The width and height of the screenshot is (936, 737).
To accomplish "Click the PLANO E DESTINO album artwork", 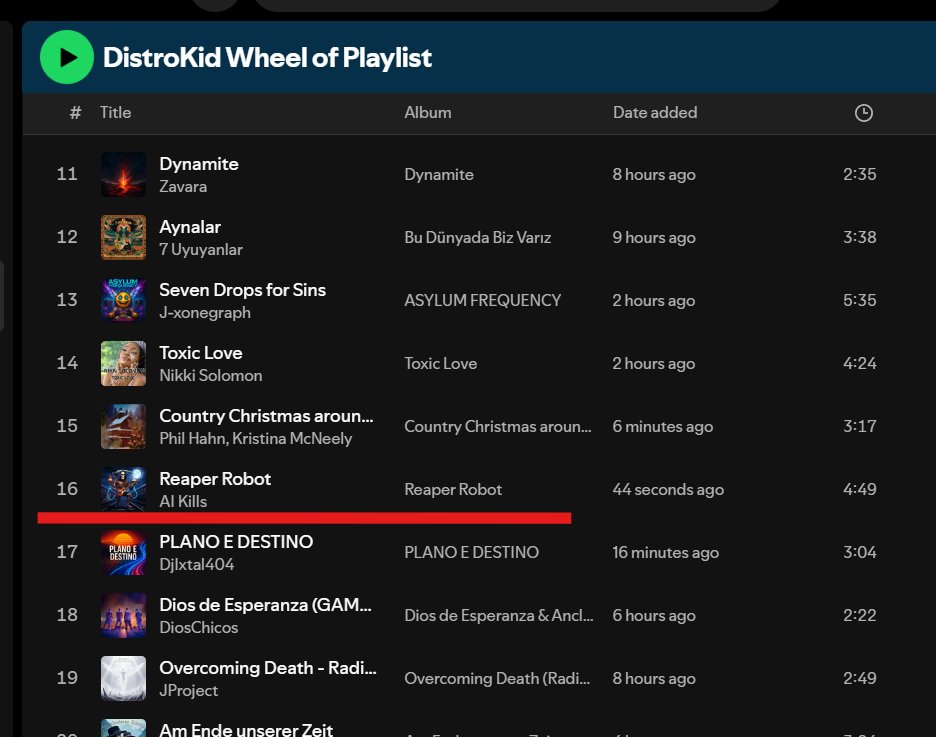I will [x=122, y=552].
